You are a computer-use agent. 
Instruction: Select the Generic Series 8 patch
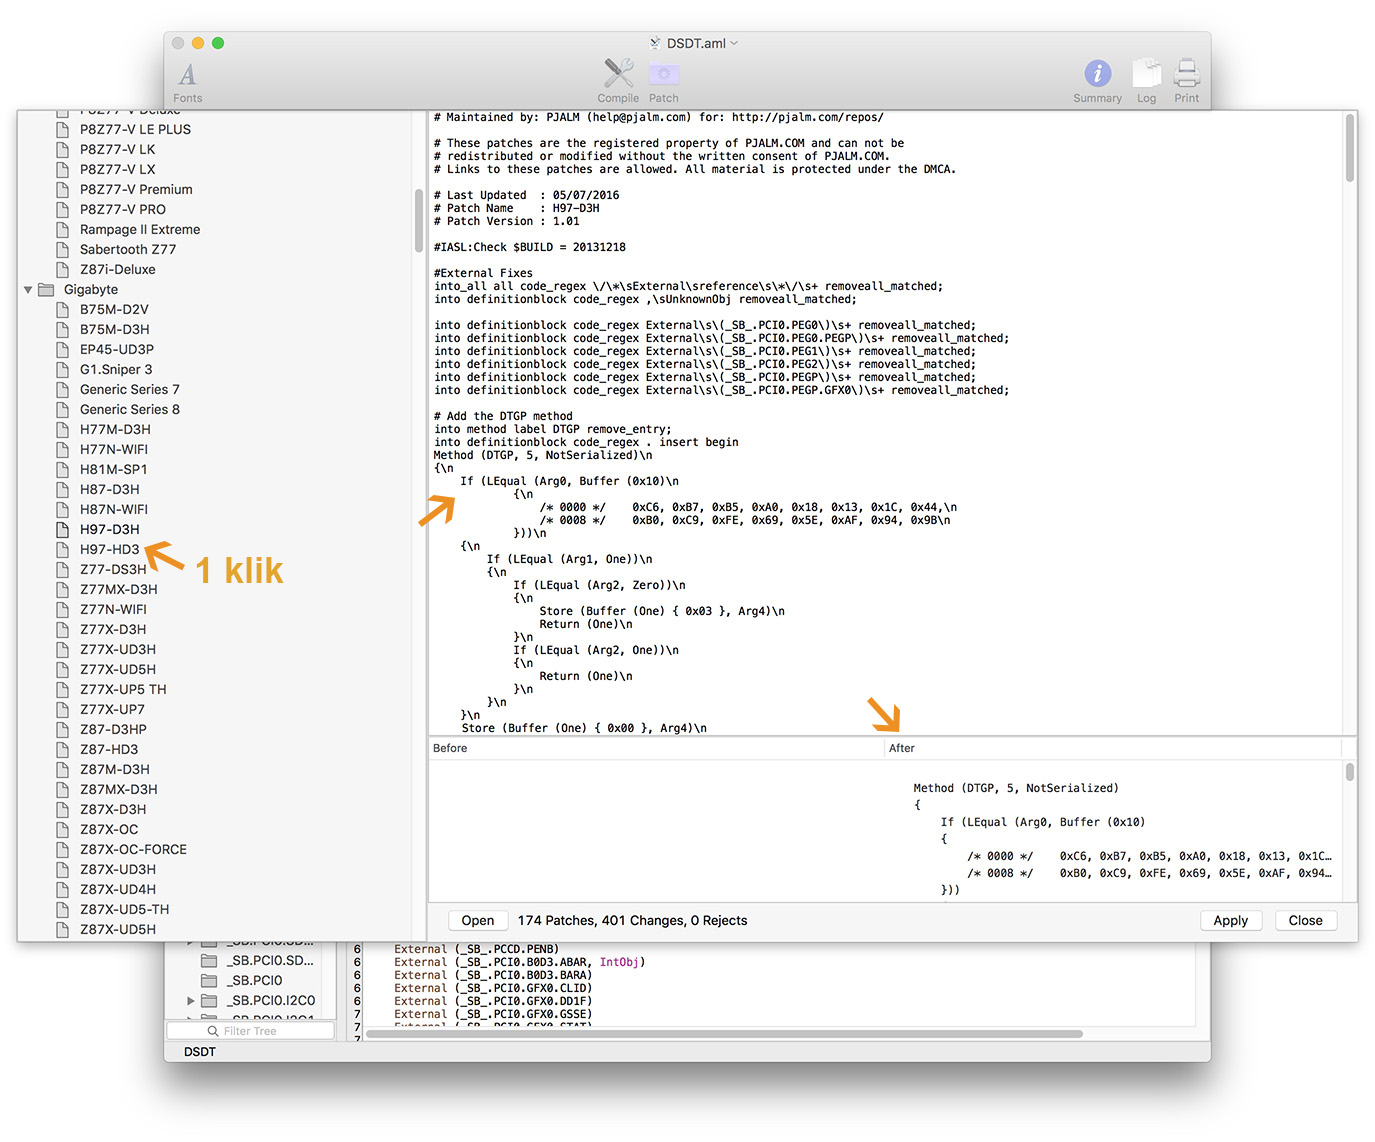point(130,409)
